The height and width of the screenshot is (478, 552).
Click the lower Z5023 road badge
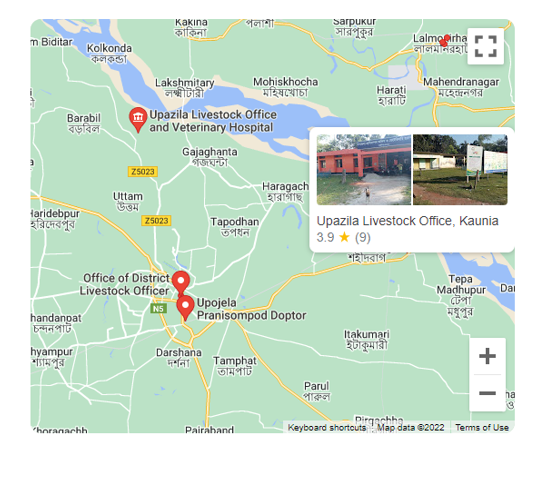[156, 221]
